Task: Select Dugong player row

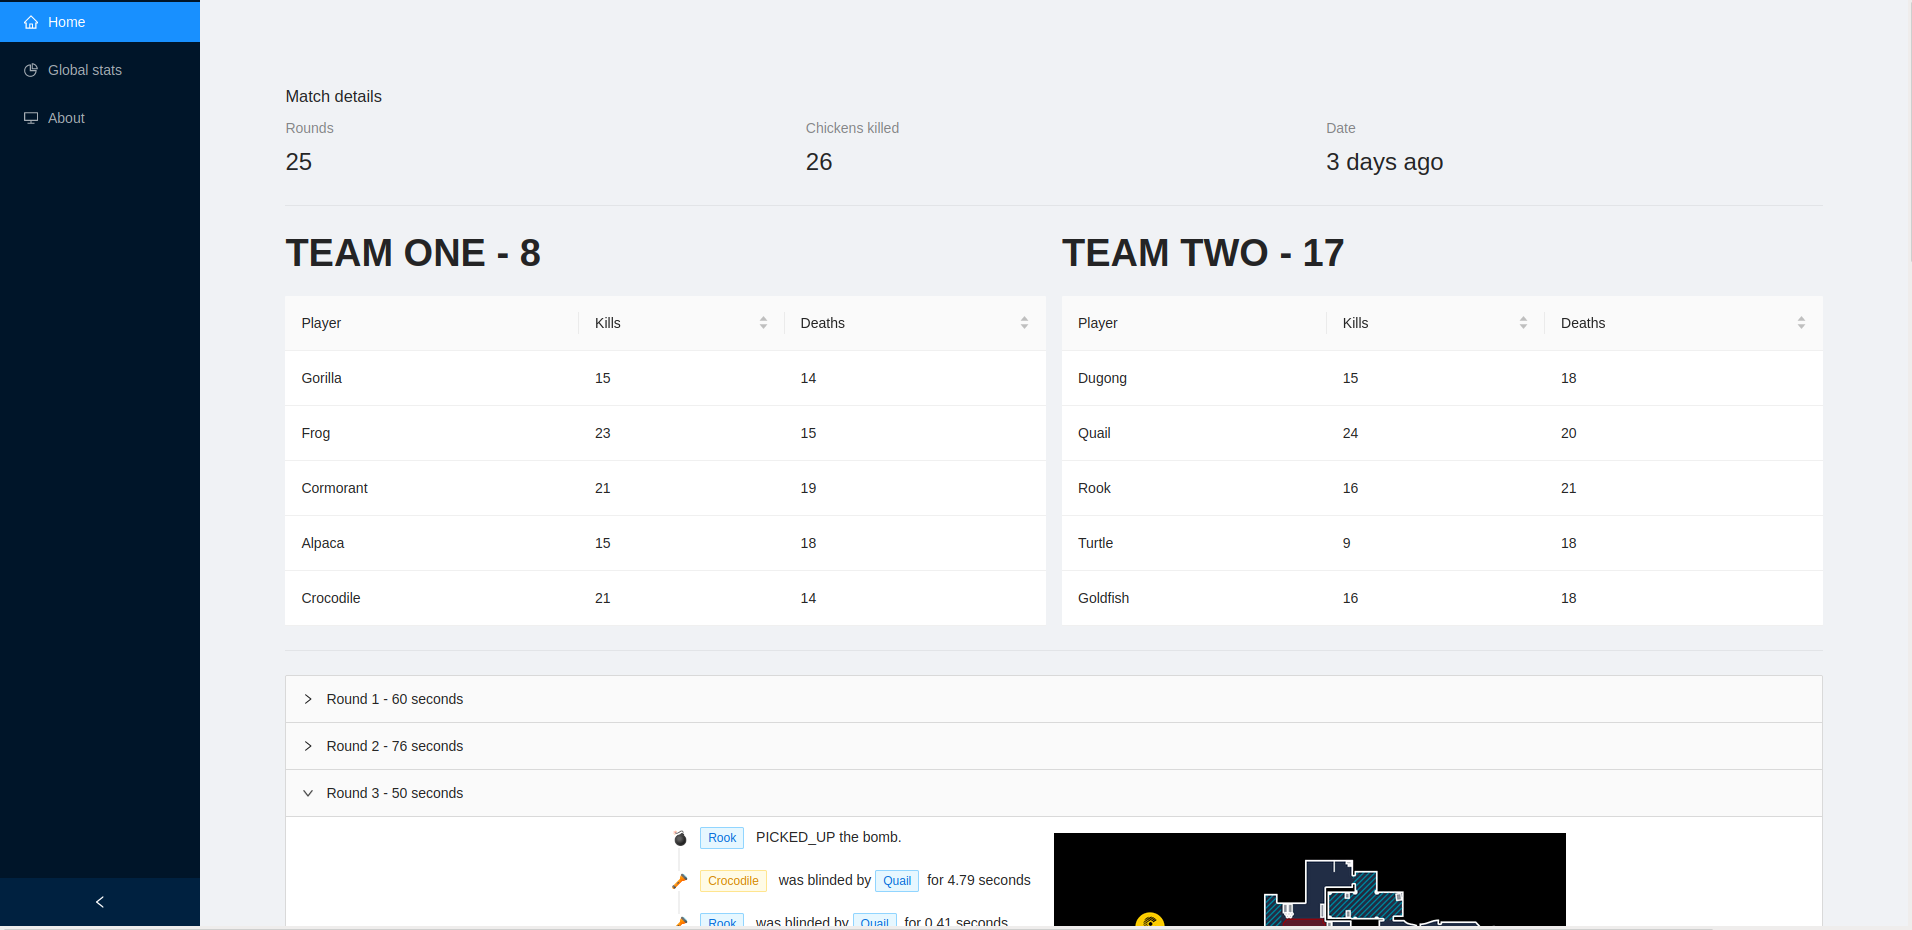Action: tap(1442, 378)
